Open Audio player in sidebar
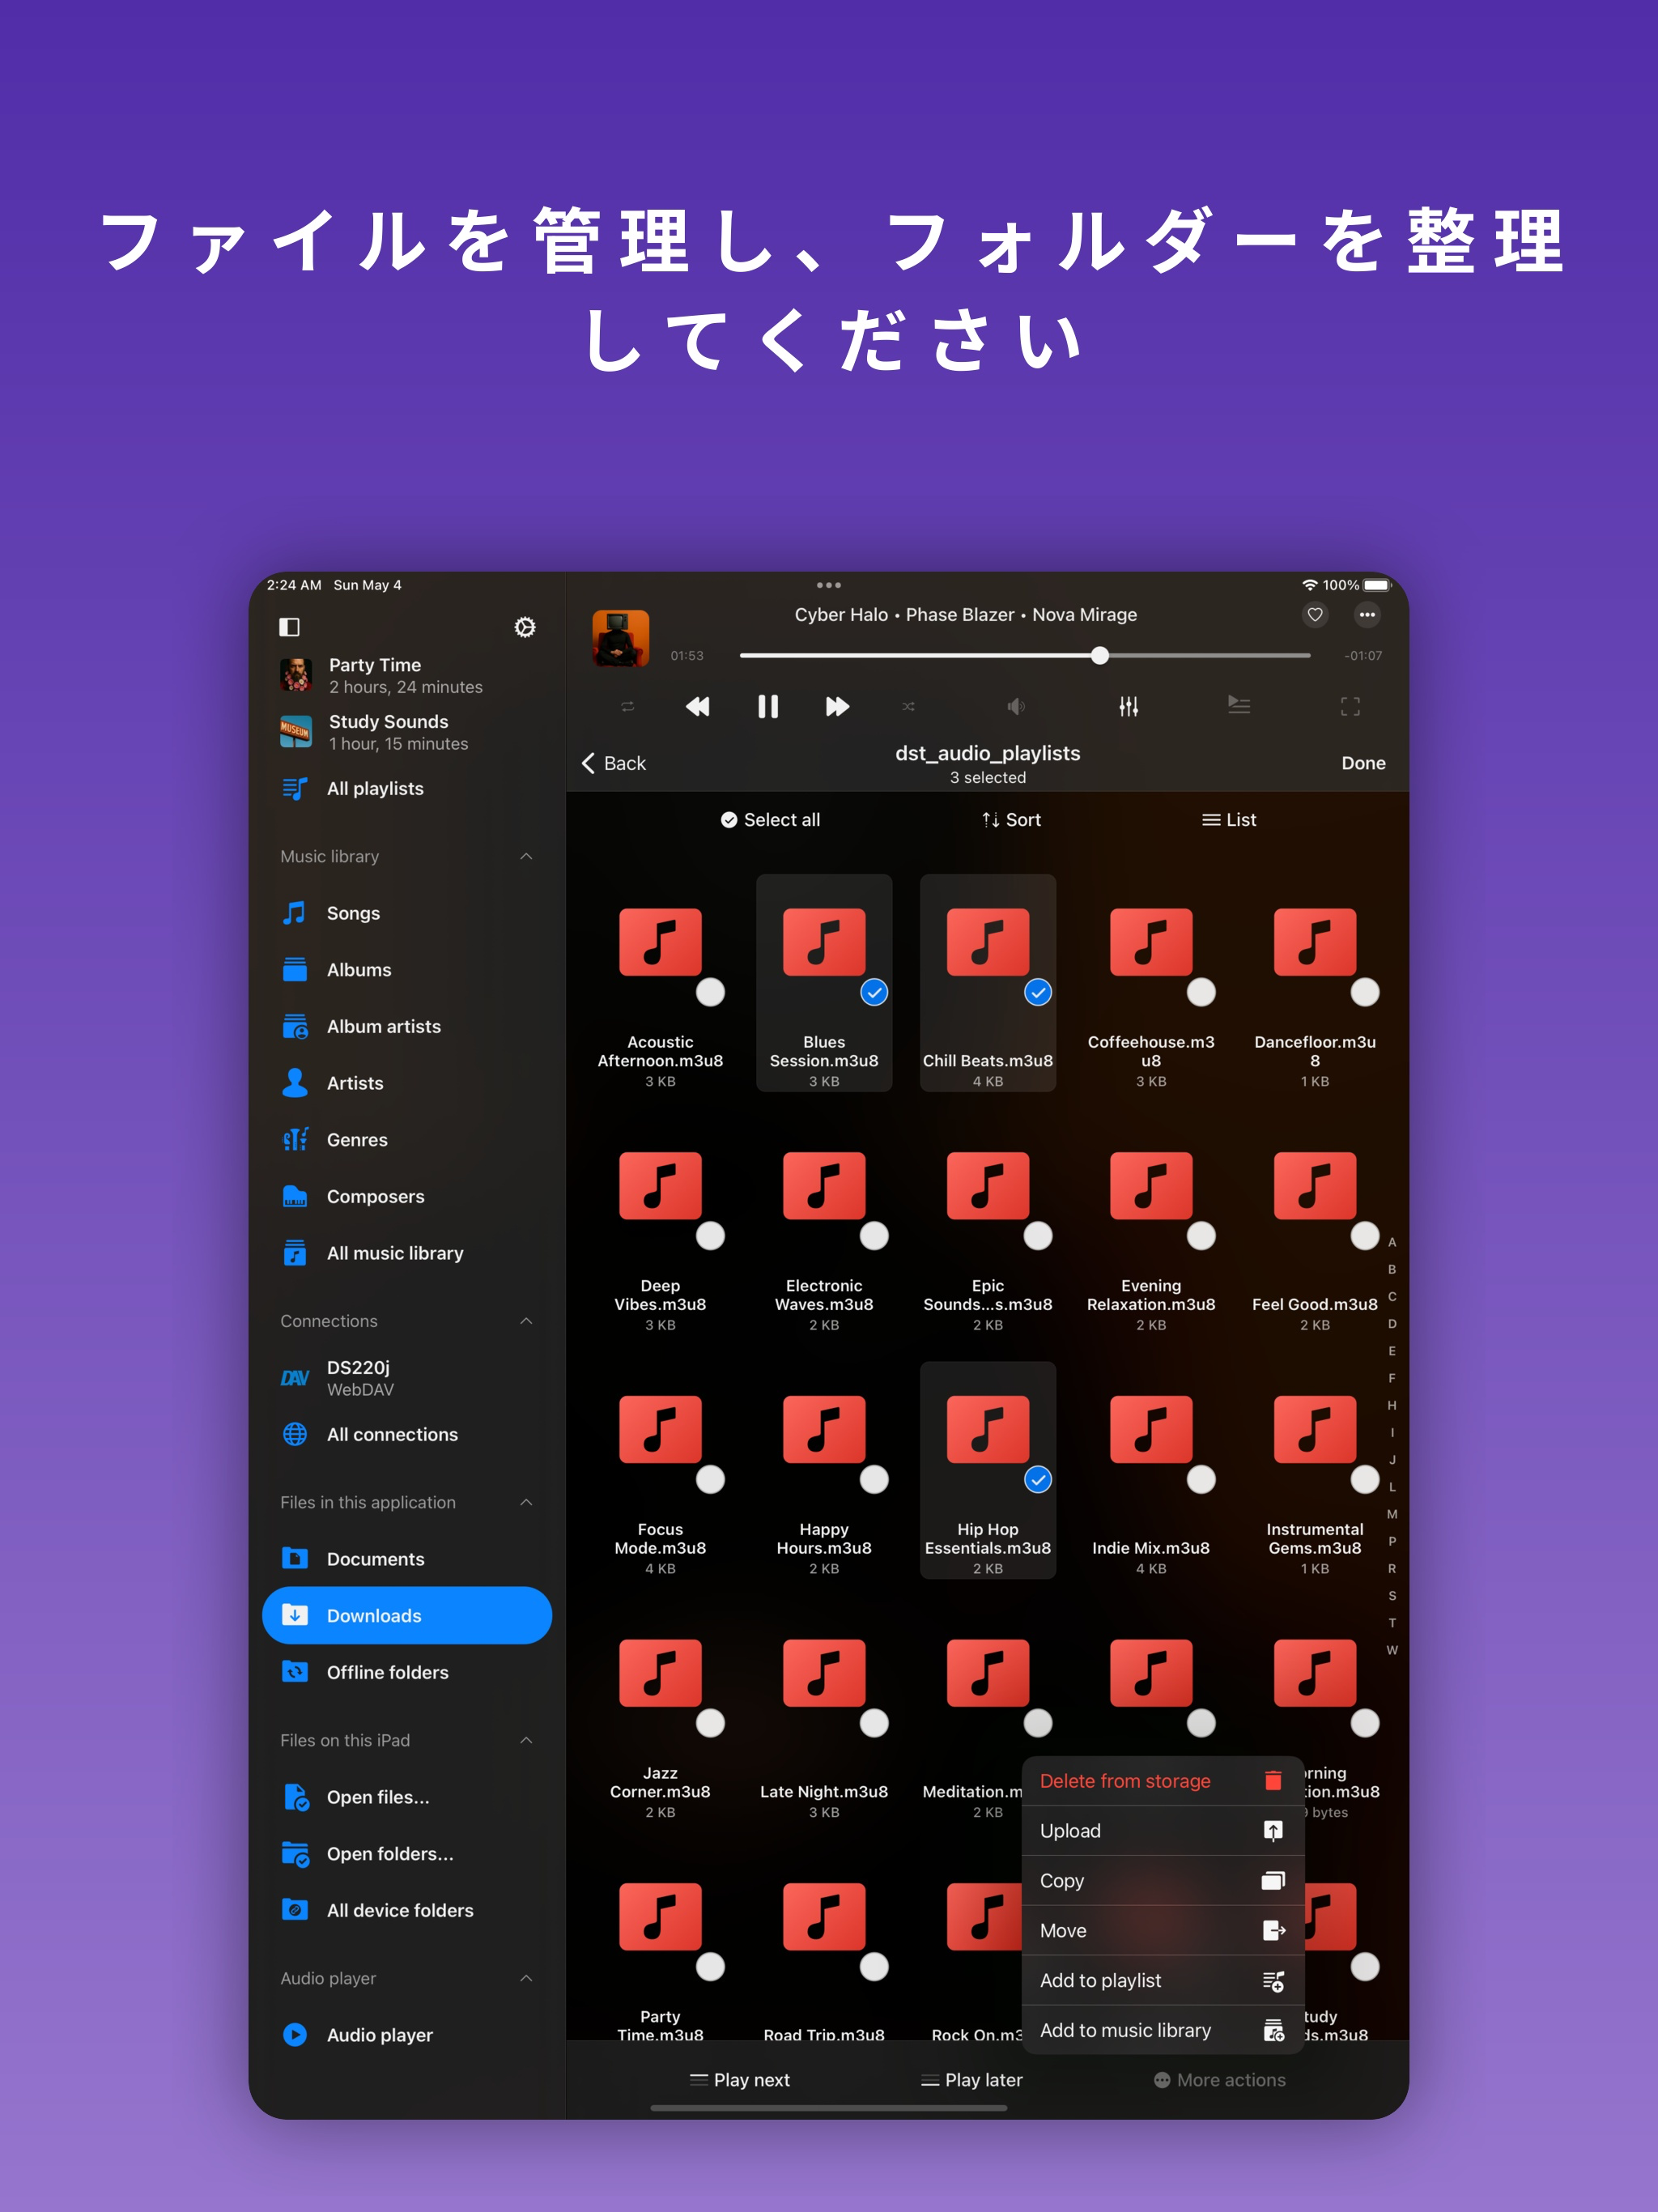 pos(407,2035)
